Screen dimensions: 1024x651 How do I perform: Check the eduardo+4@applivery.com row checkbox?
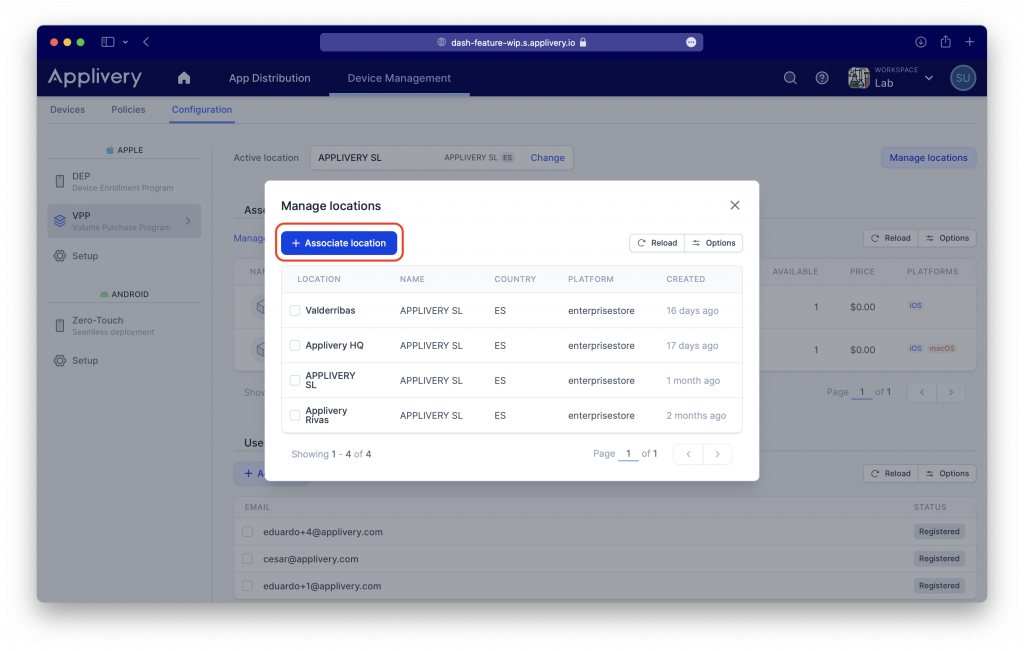[248, 532]
